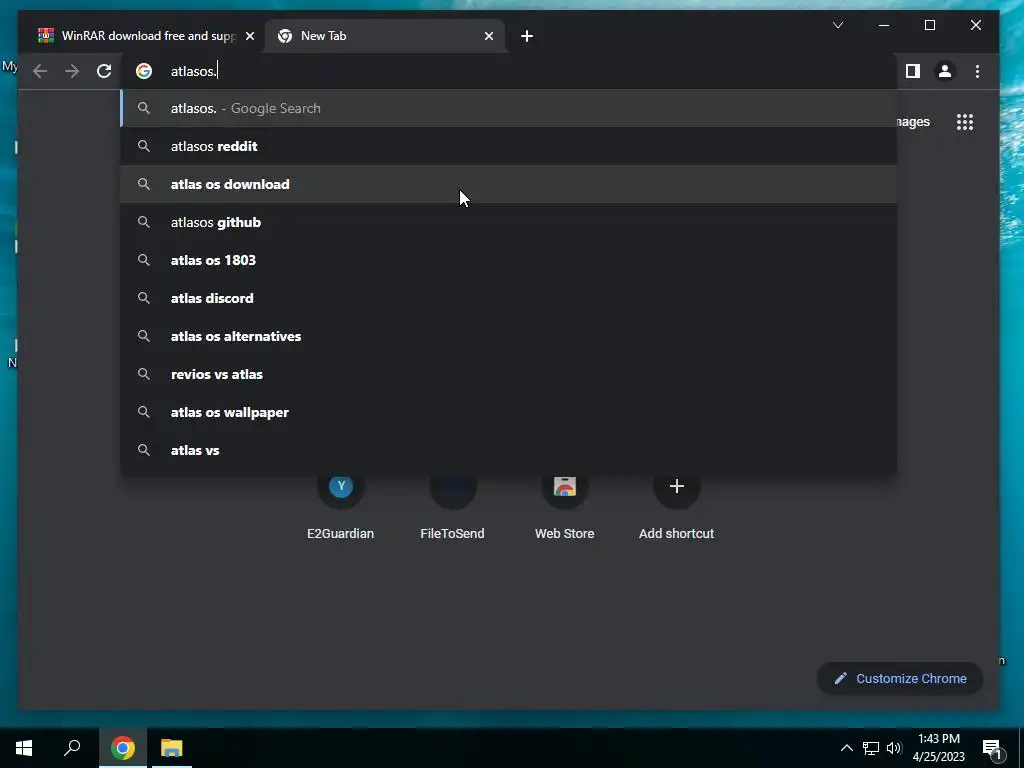
Task: Select the New Tab tab
Action: [384, 36]
